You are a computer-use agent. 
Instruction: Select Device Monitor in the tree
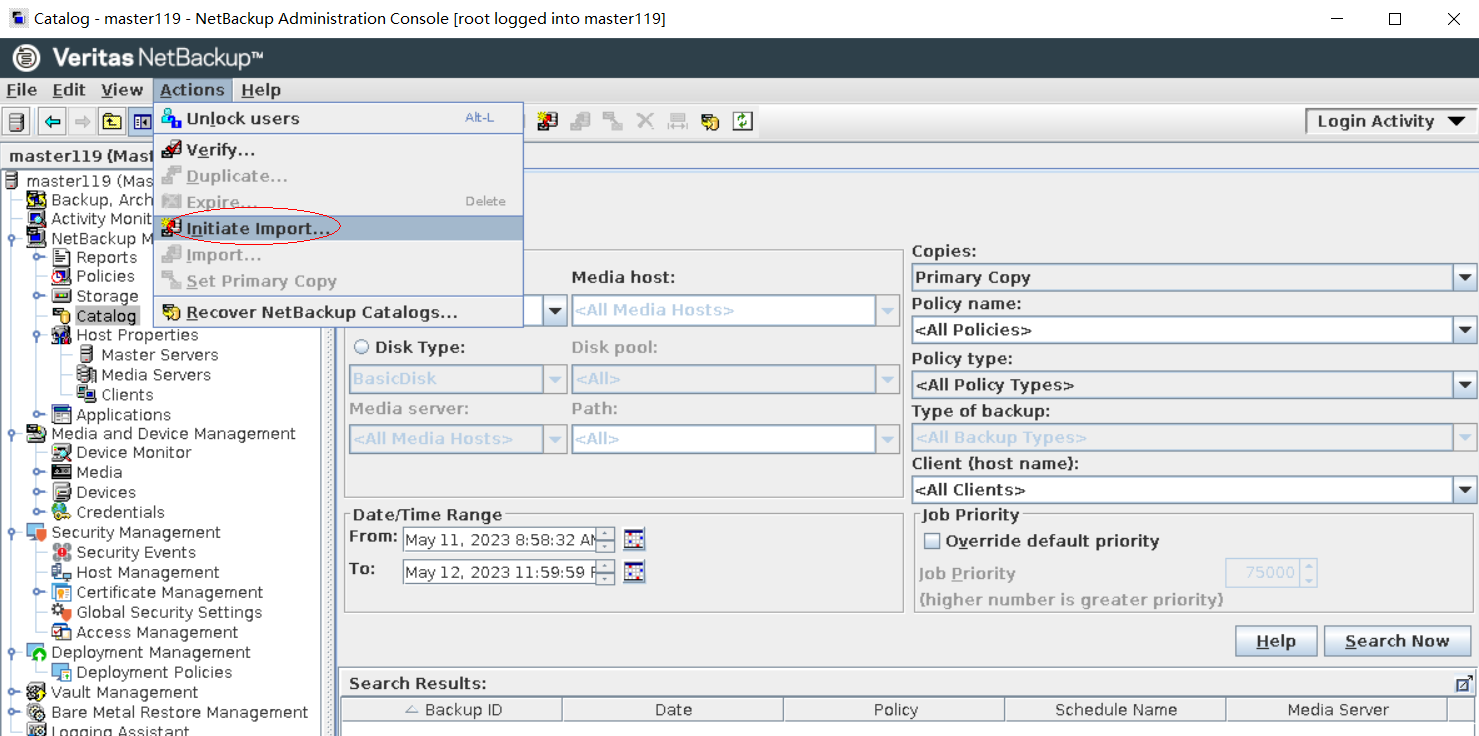[133, 452]
